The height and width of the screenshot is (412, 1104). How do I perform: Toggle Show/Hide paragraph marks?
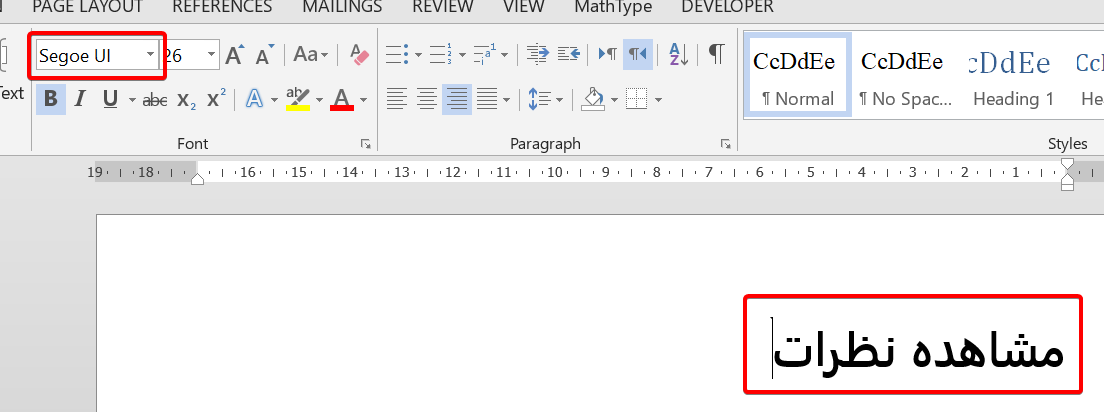pos(716,54)
